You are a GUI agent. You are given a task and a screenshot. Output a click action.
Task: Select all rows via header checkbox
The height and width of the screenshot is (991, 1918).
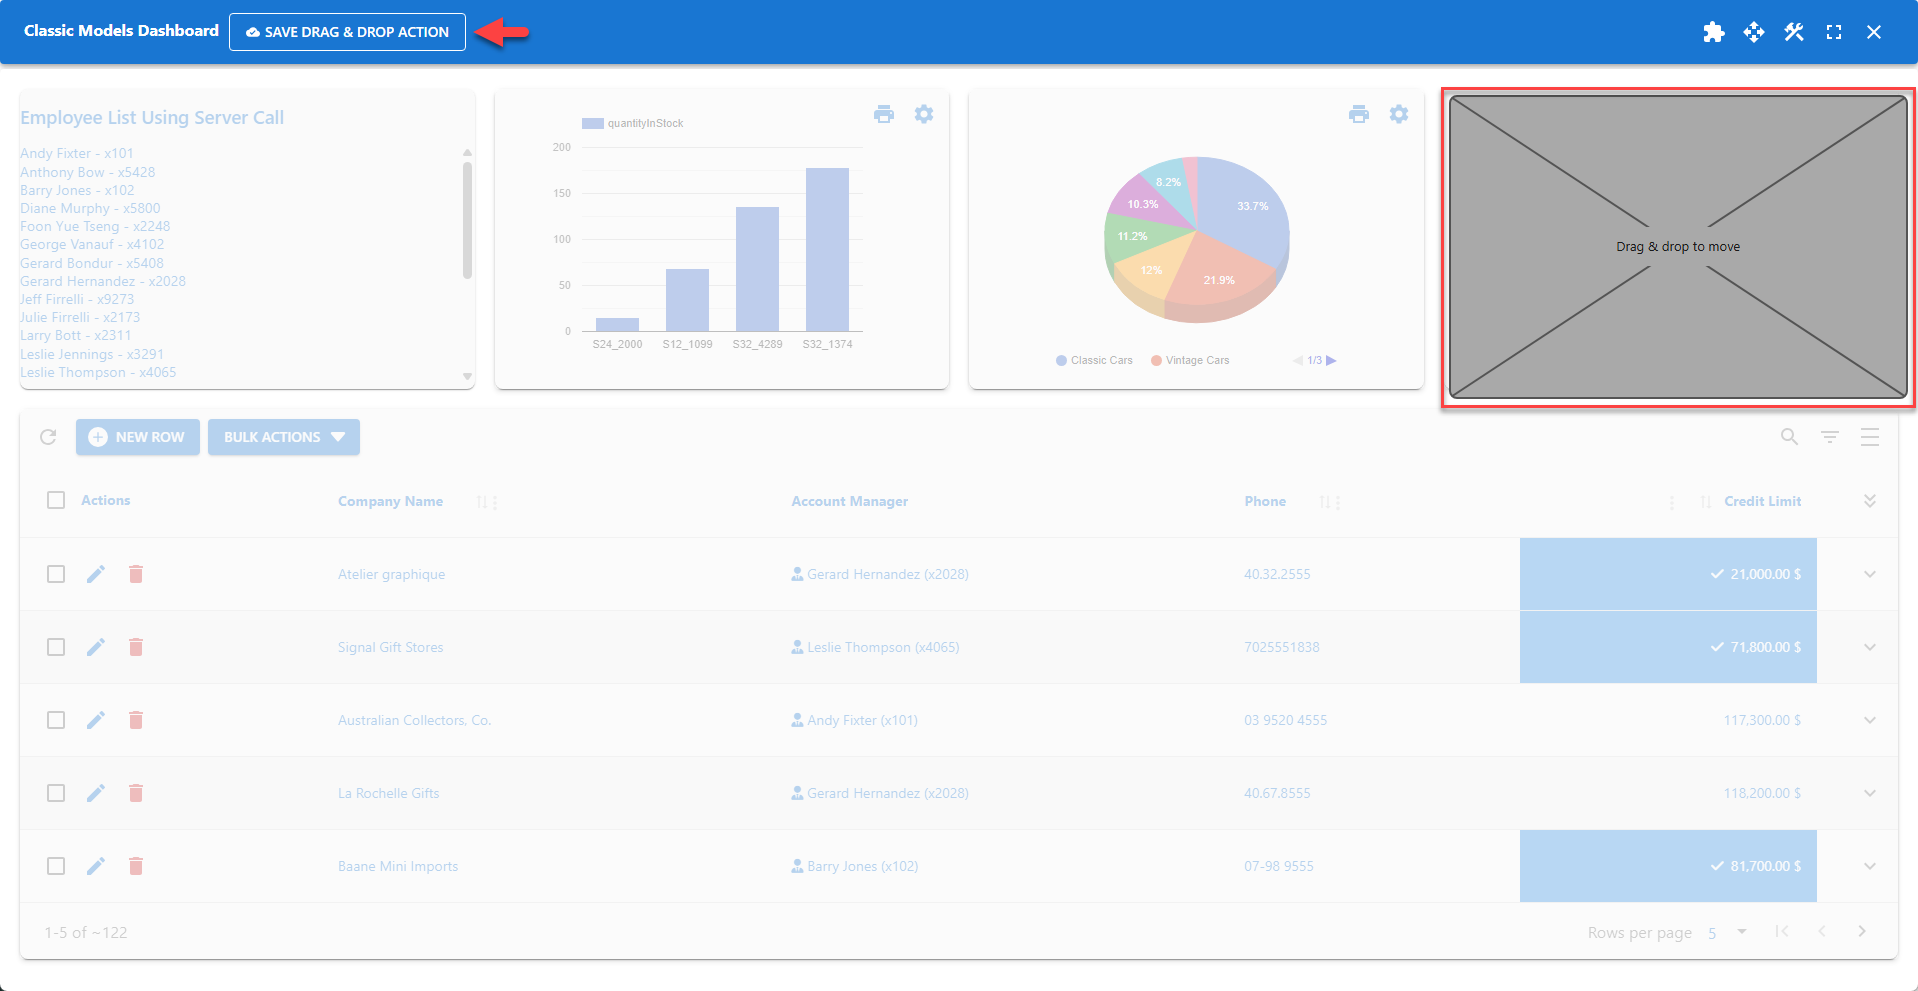click(56, 500)
